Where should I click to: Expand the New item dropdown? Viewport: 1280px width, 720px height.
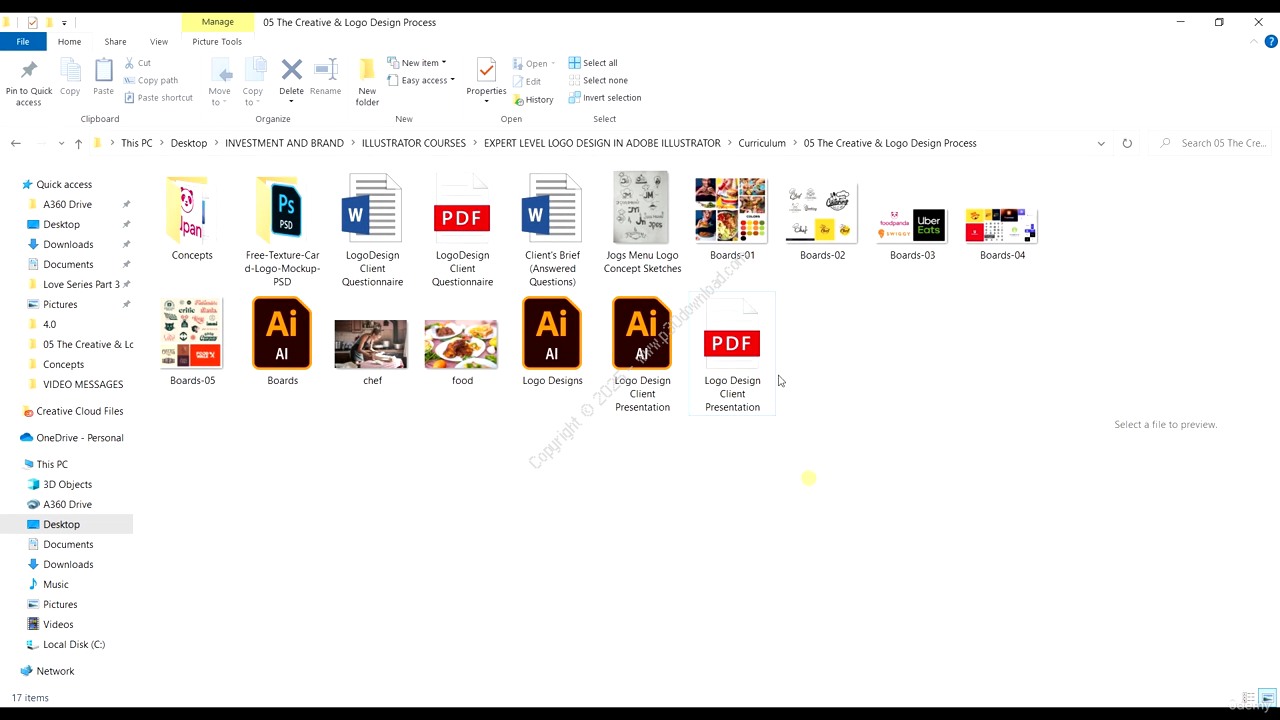click(x=418, y=63)
